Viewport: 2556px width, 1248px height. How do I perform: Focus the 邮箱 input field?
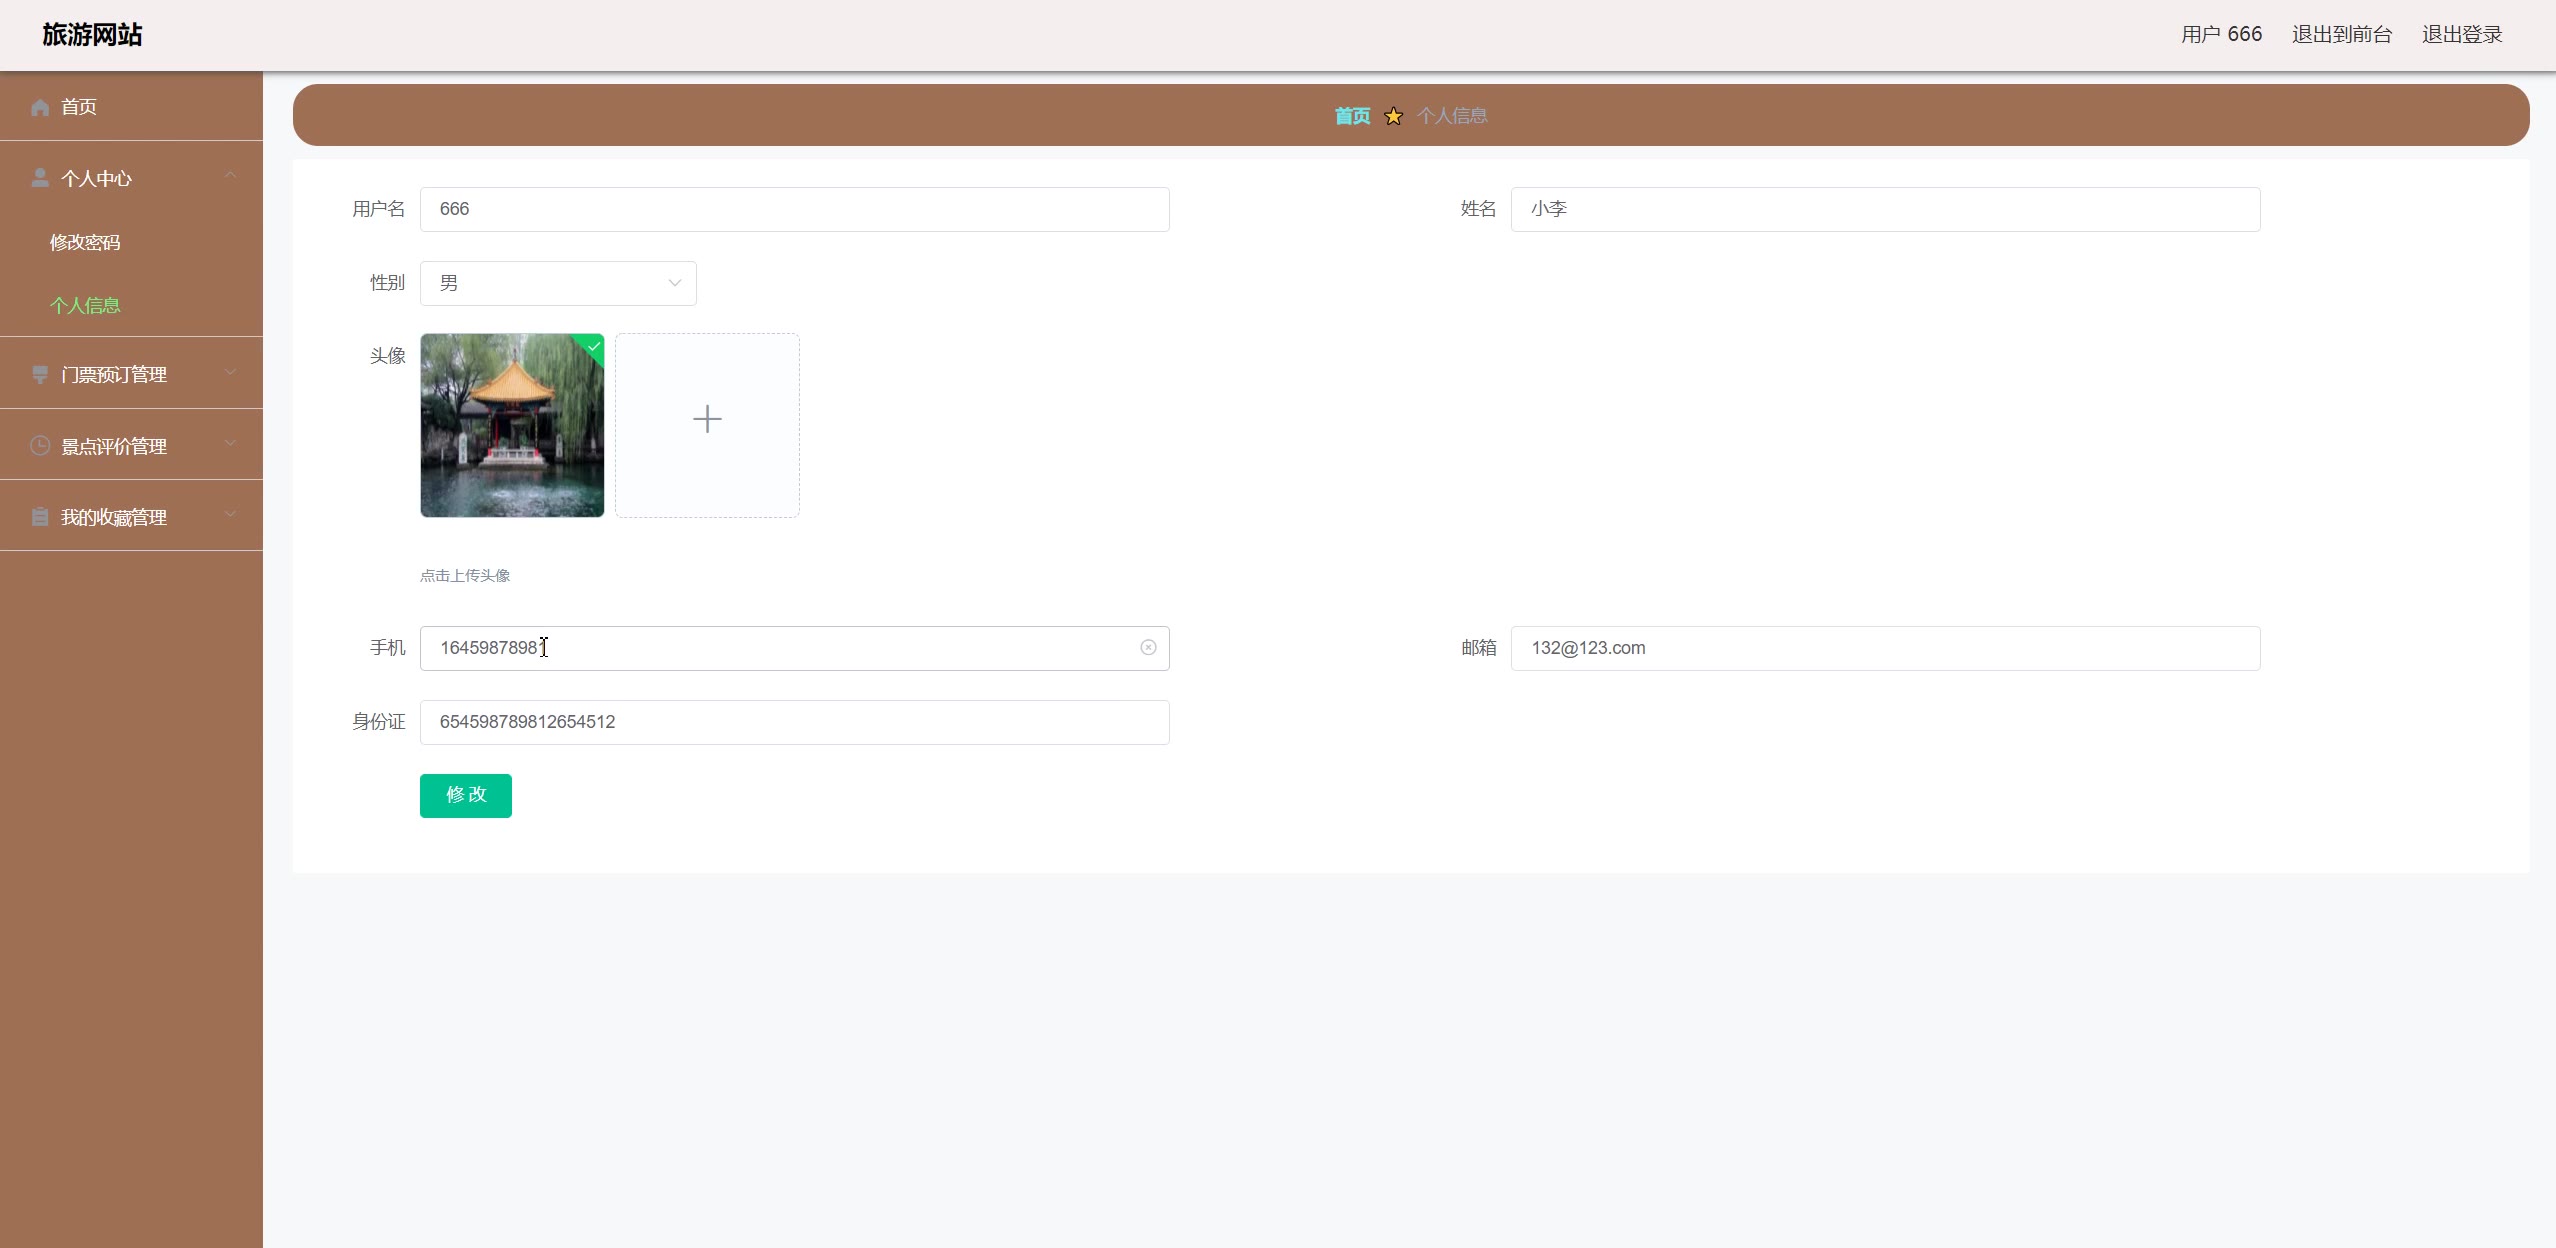pos(1885,649)
